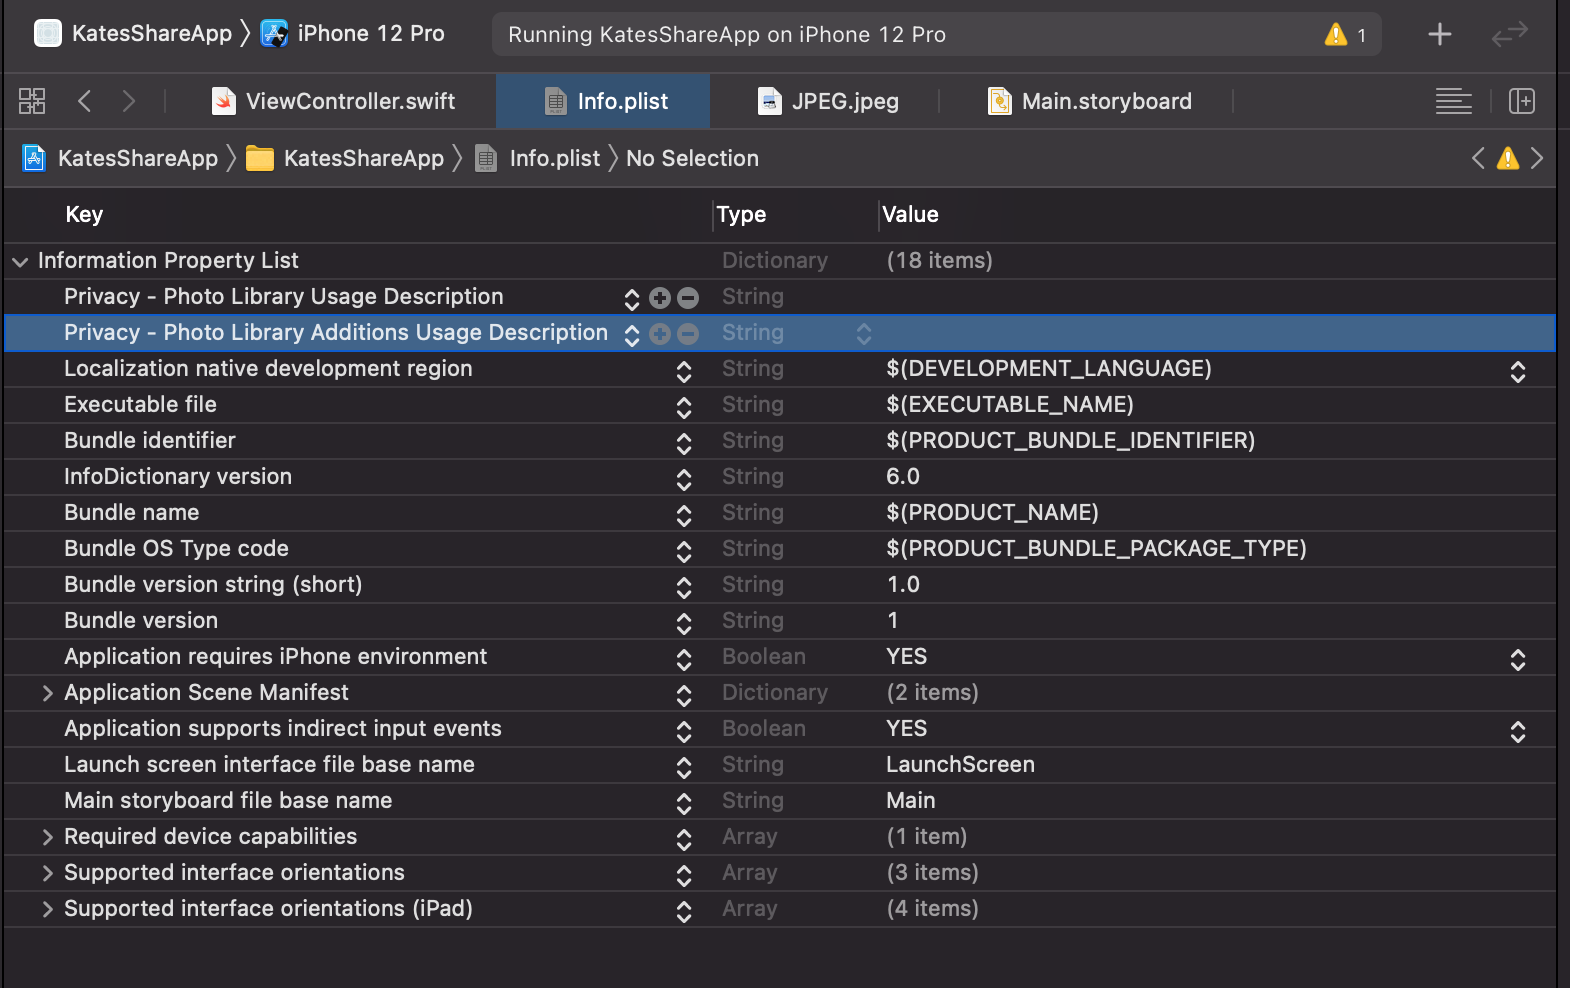This screenshot has width=1570, height=988.
Task: Add row after Photo Library Additions row
Action: pyautogui.click(x=660, y=333)
